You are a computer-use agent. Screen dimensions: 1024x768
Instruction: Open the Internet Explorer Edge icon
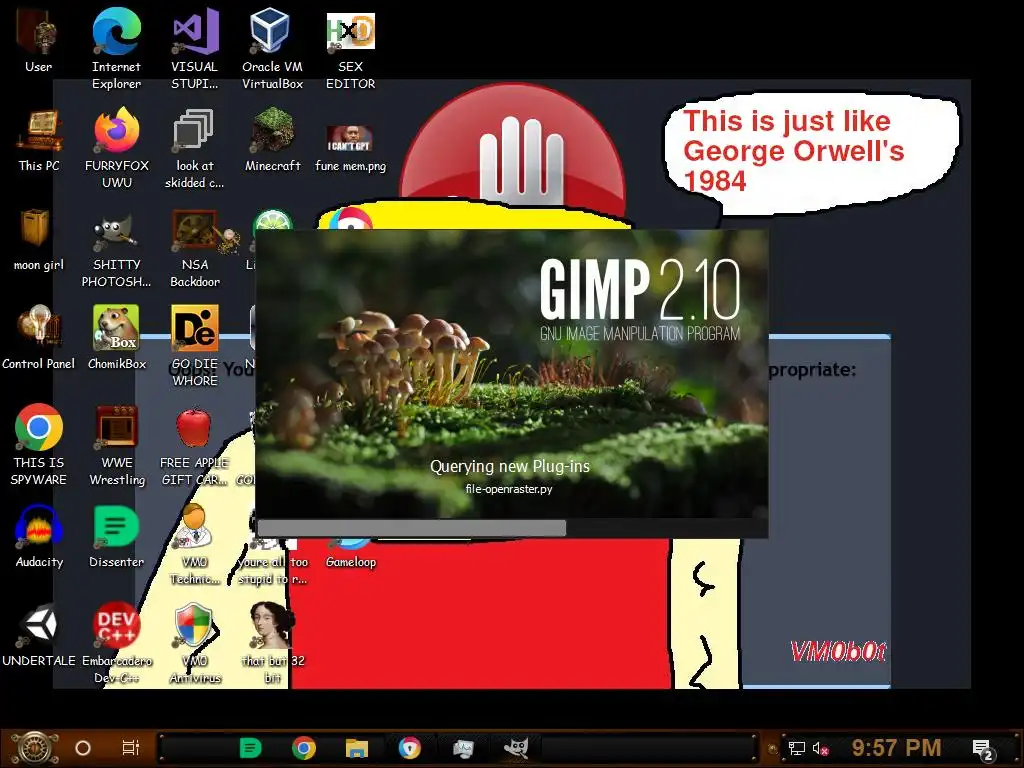point(116,48)
